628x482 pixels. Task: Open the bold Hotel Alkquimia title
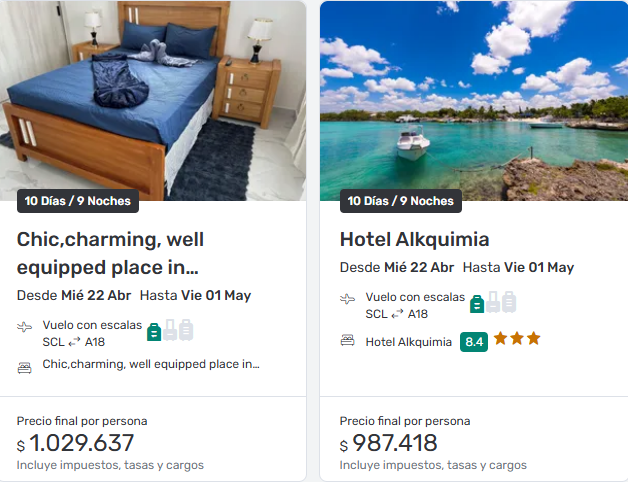414,240
